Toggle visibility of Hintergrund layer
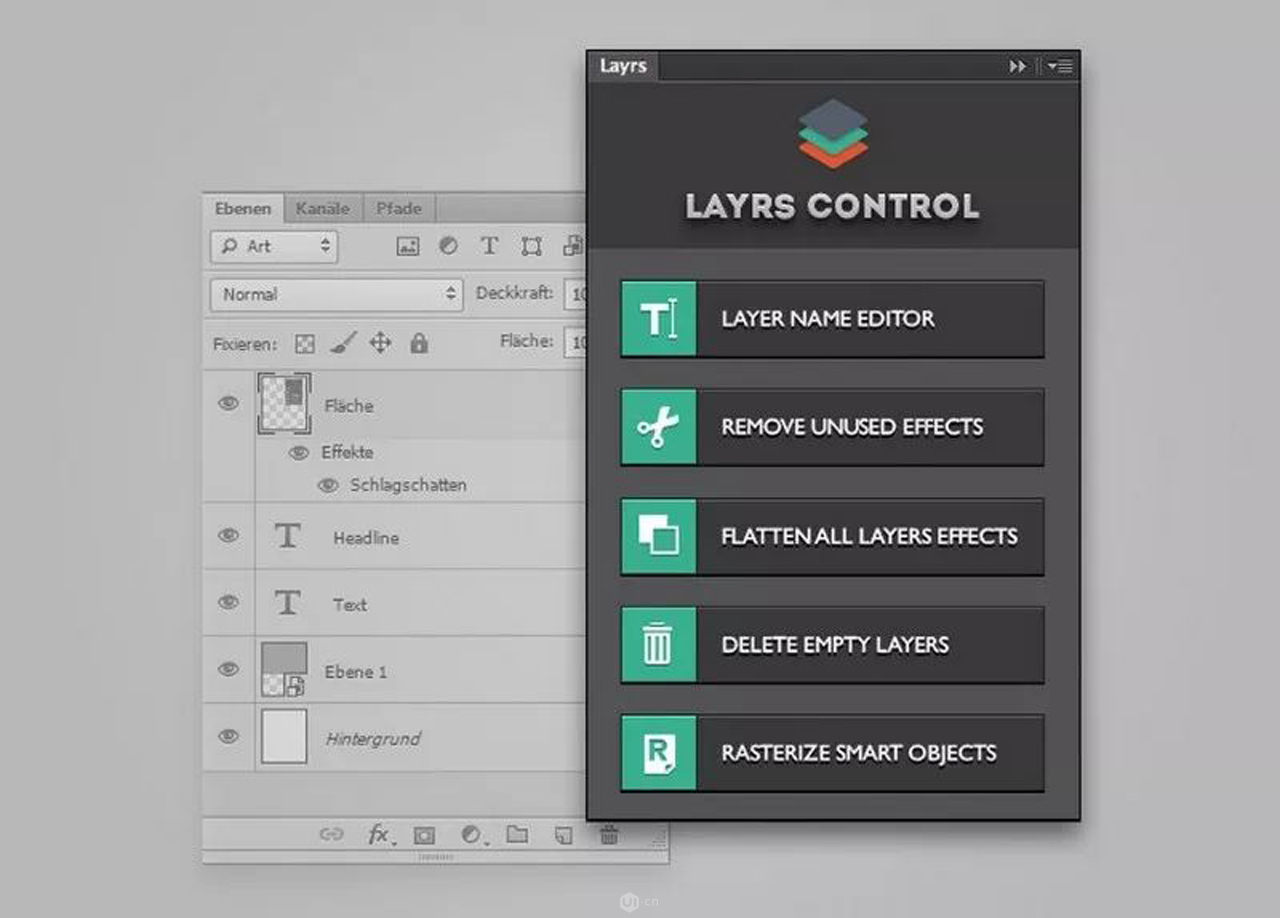 pyautogui.click(x=229, y=736)
